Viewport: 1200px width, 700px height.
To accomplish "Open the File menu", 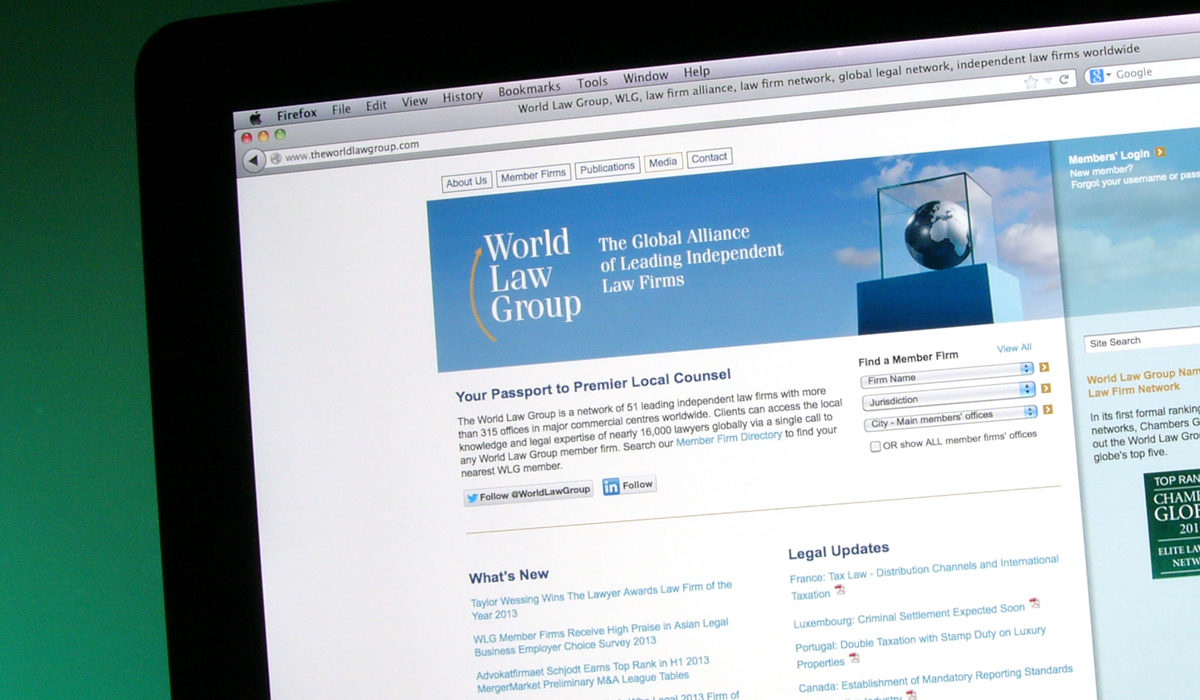I will (342, 109).
